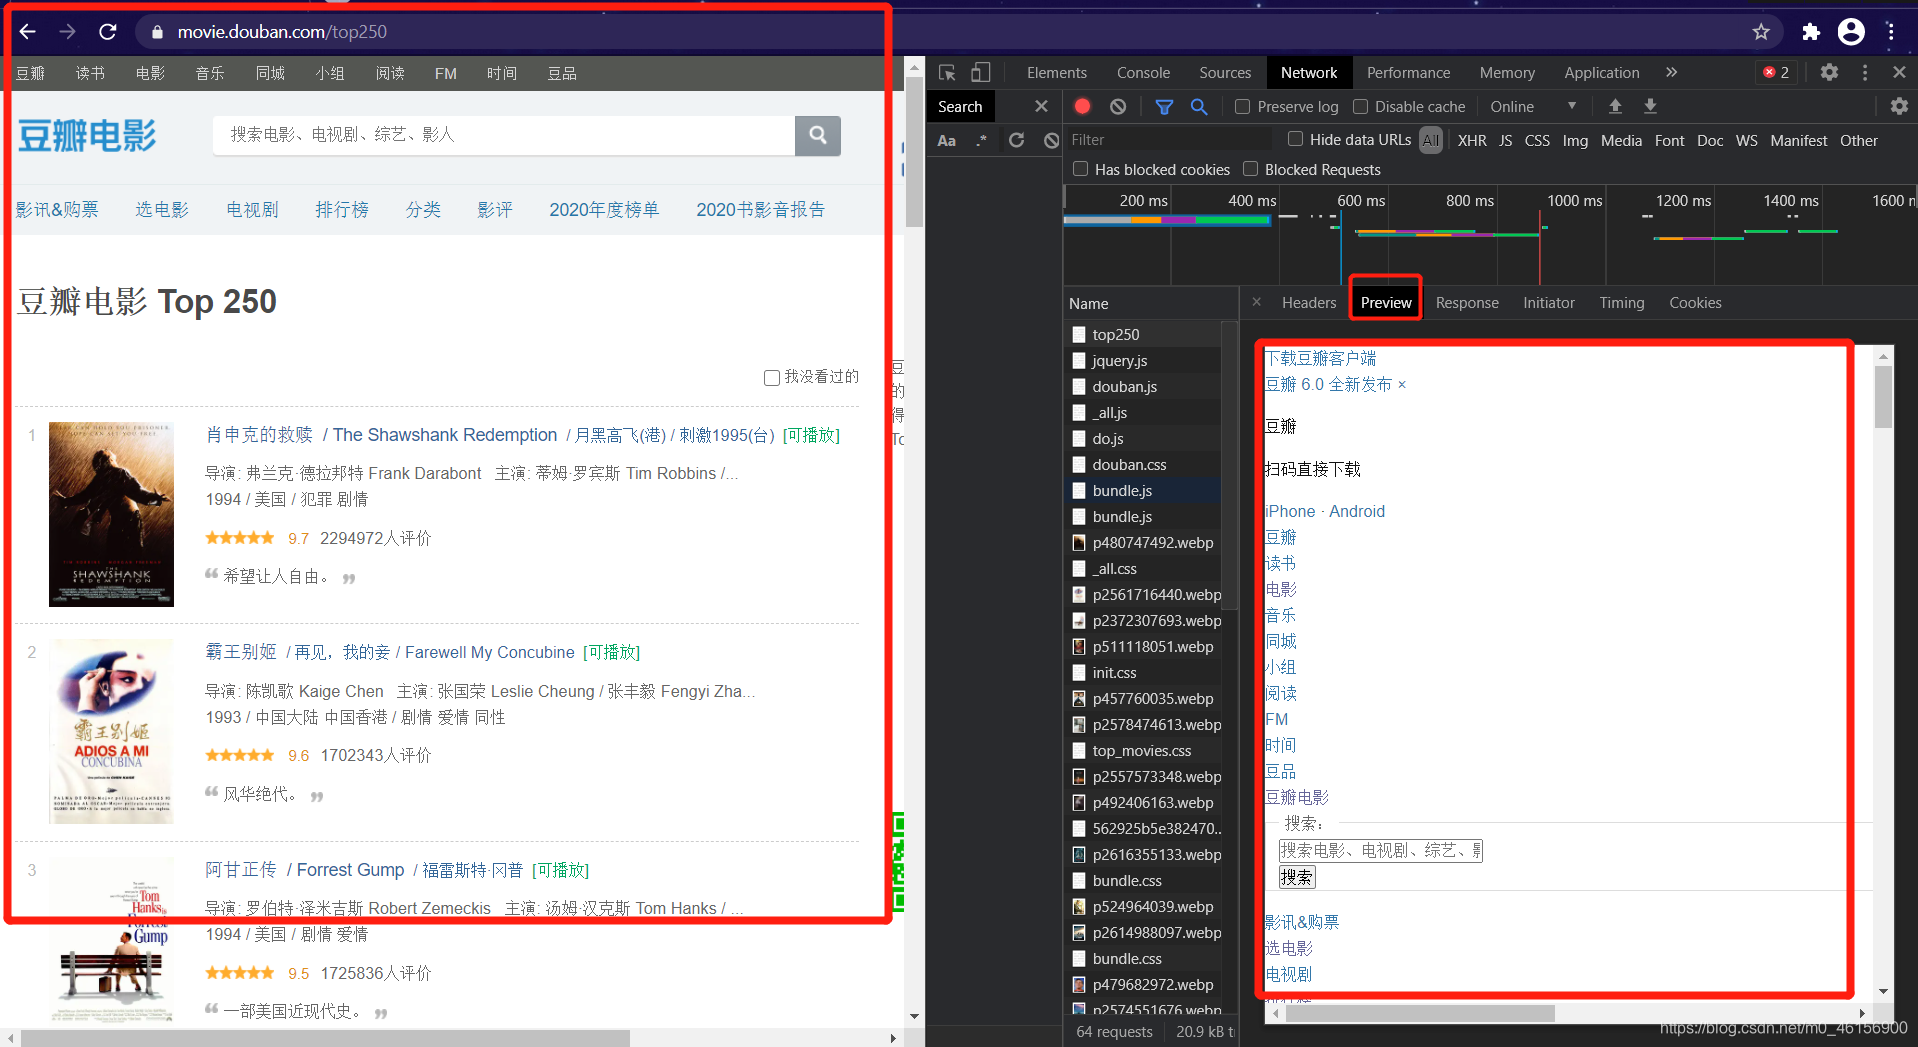Toggle regular expression in search panel
This screenshot has height=1047, width=1918.
click(982, 140)
